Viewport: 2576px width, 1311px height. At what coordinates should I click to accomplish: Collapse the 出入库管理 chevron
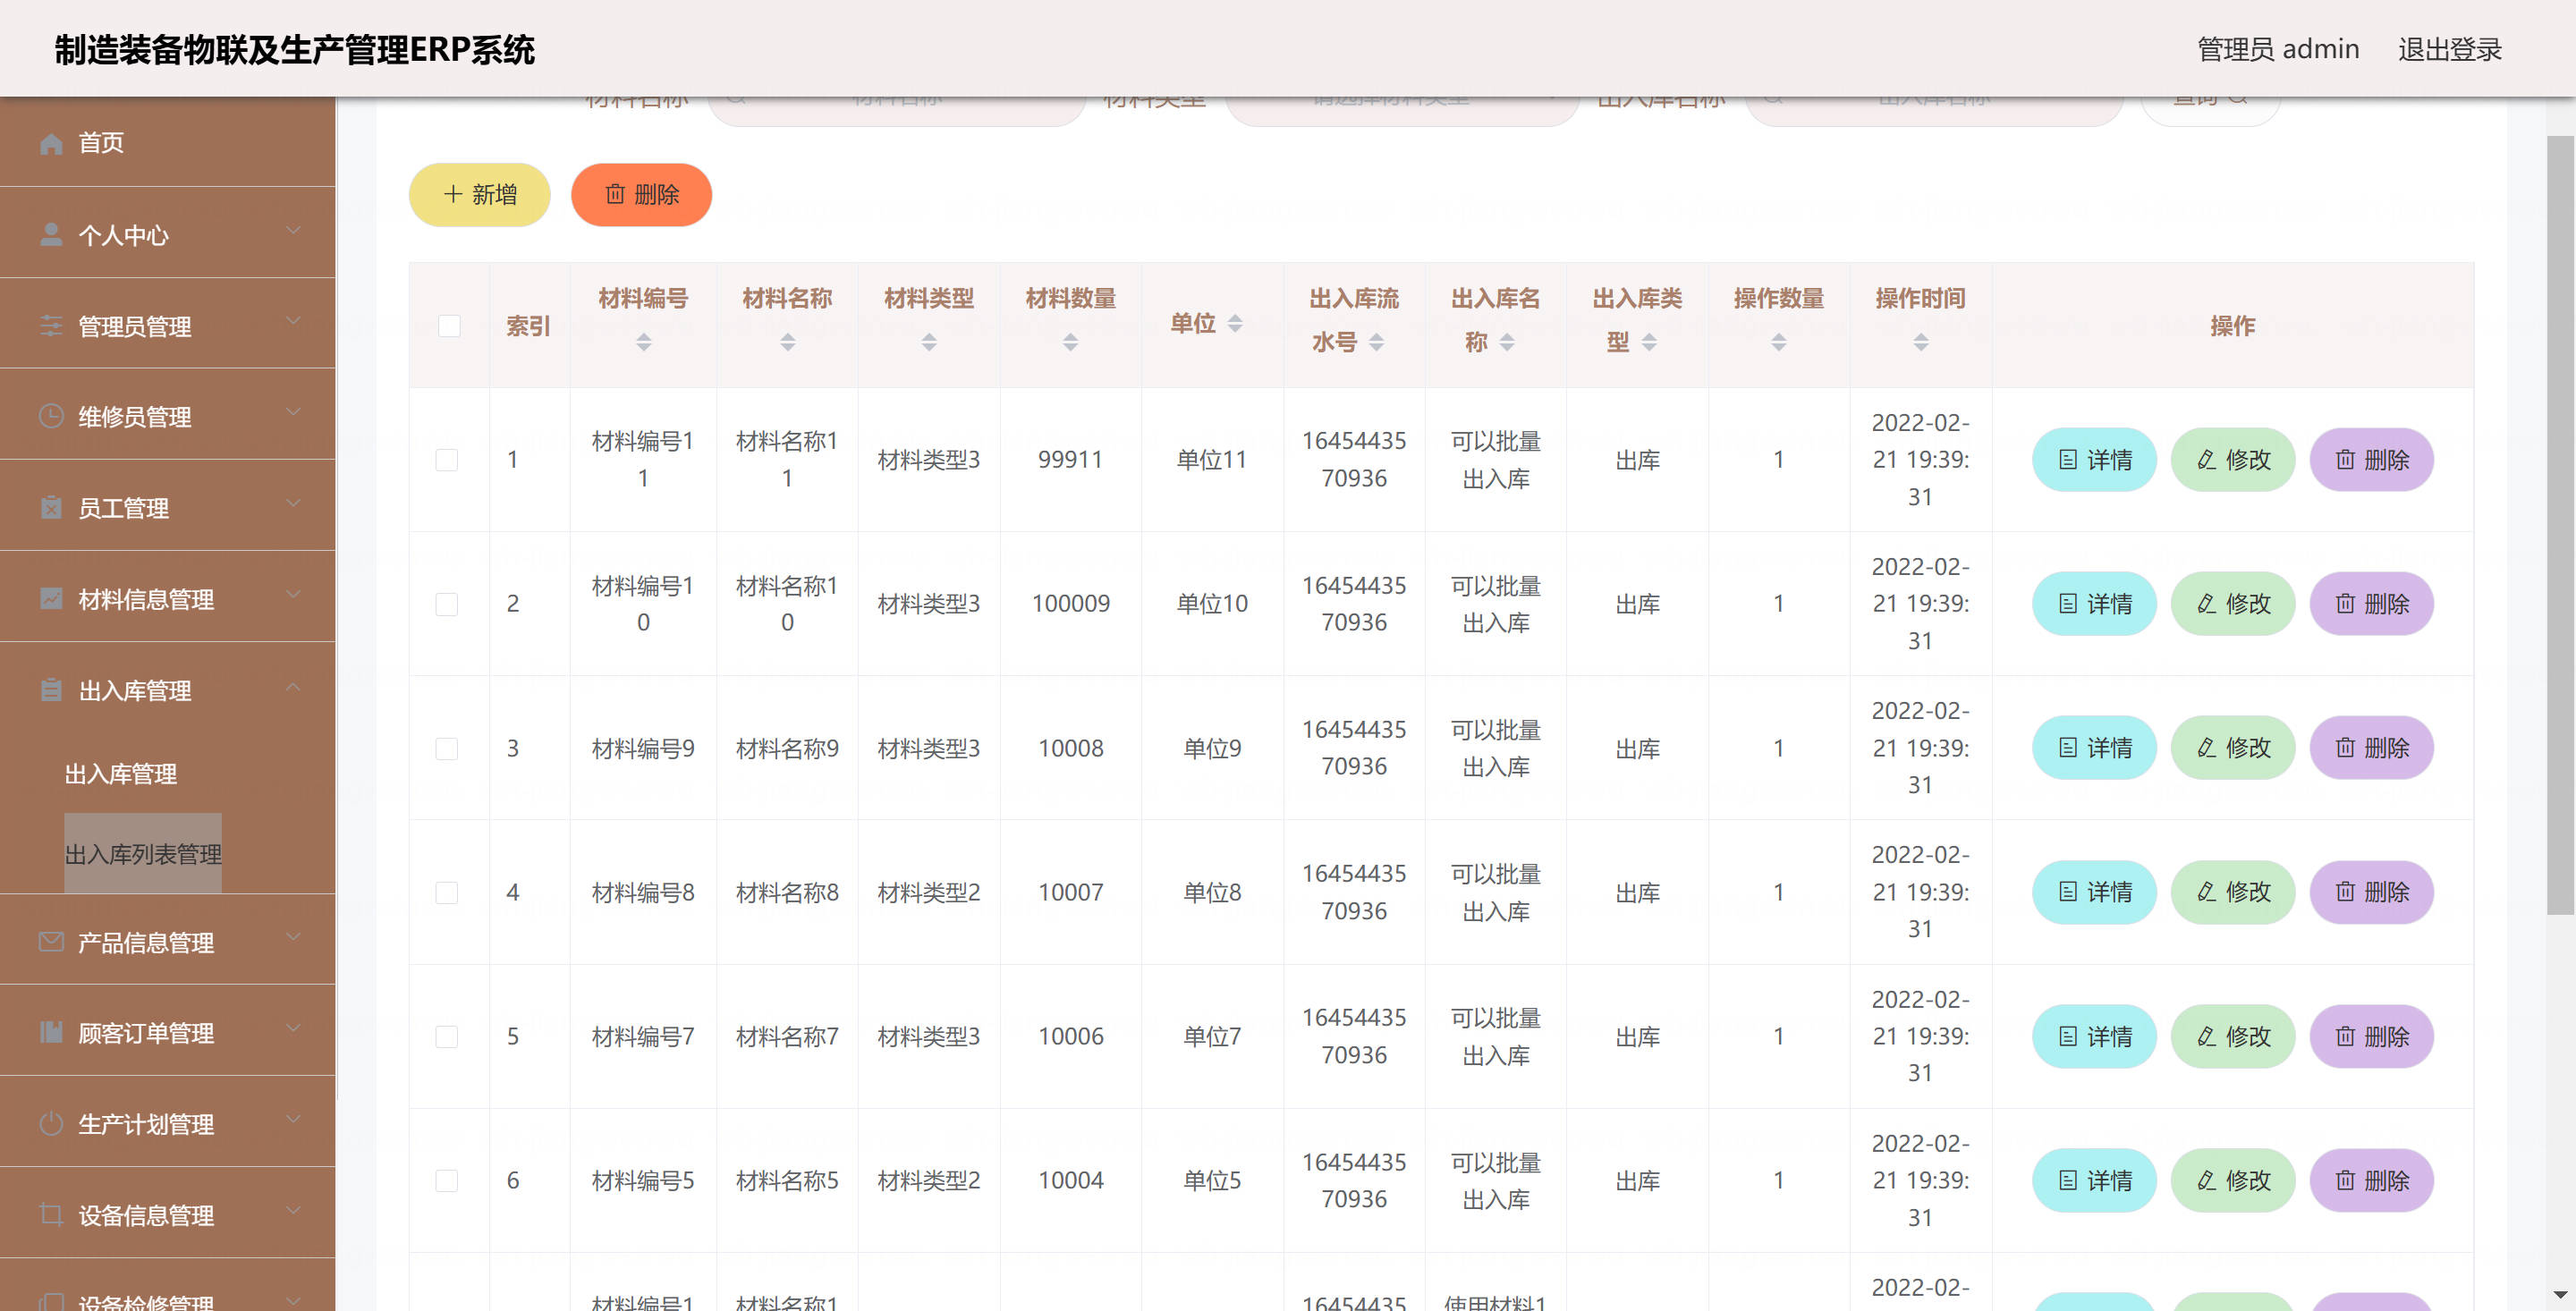(293, 686)
